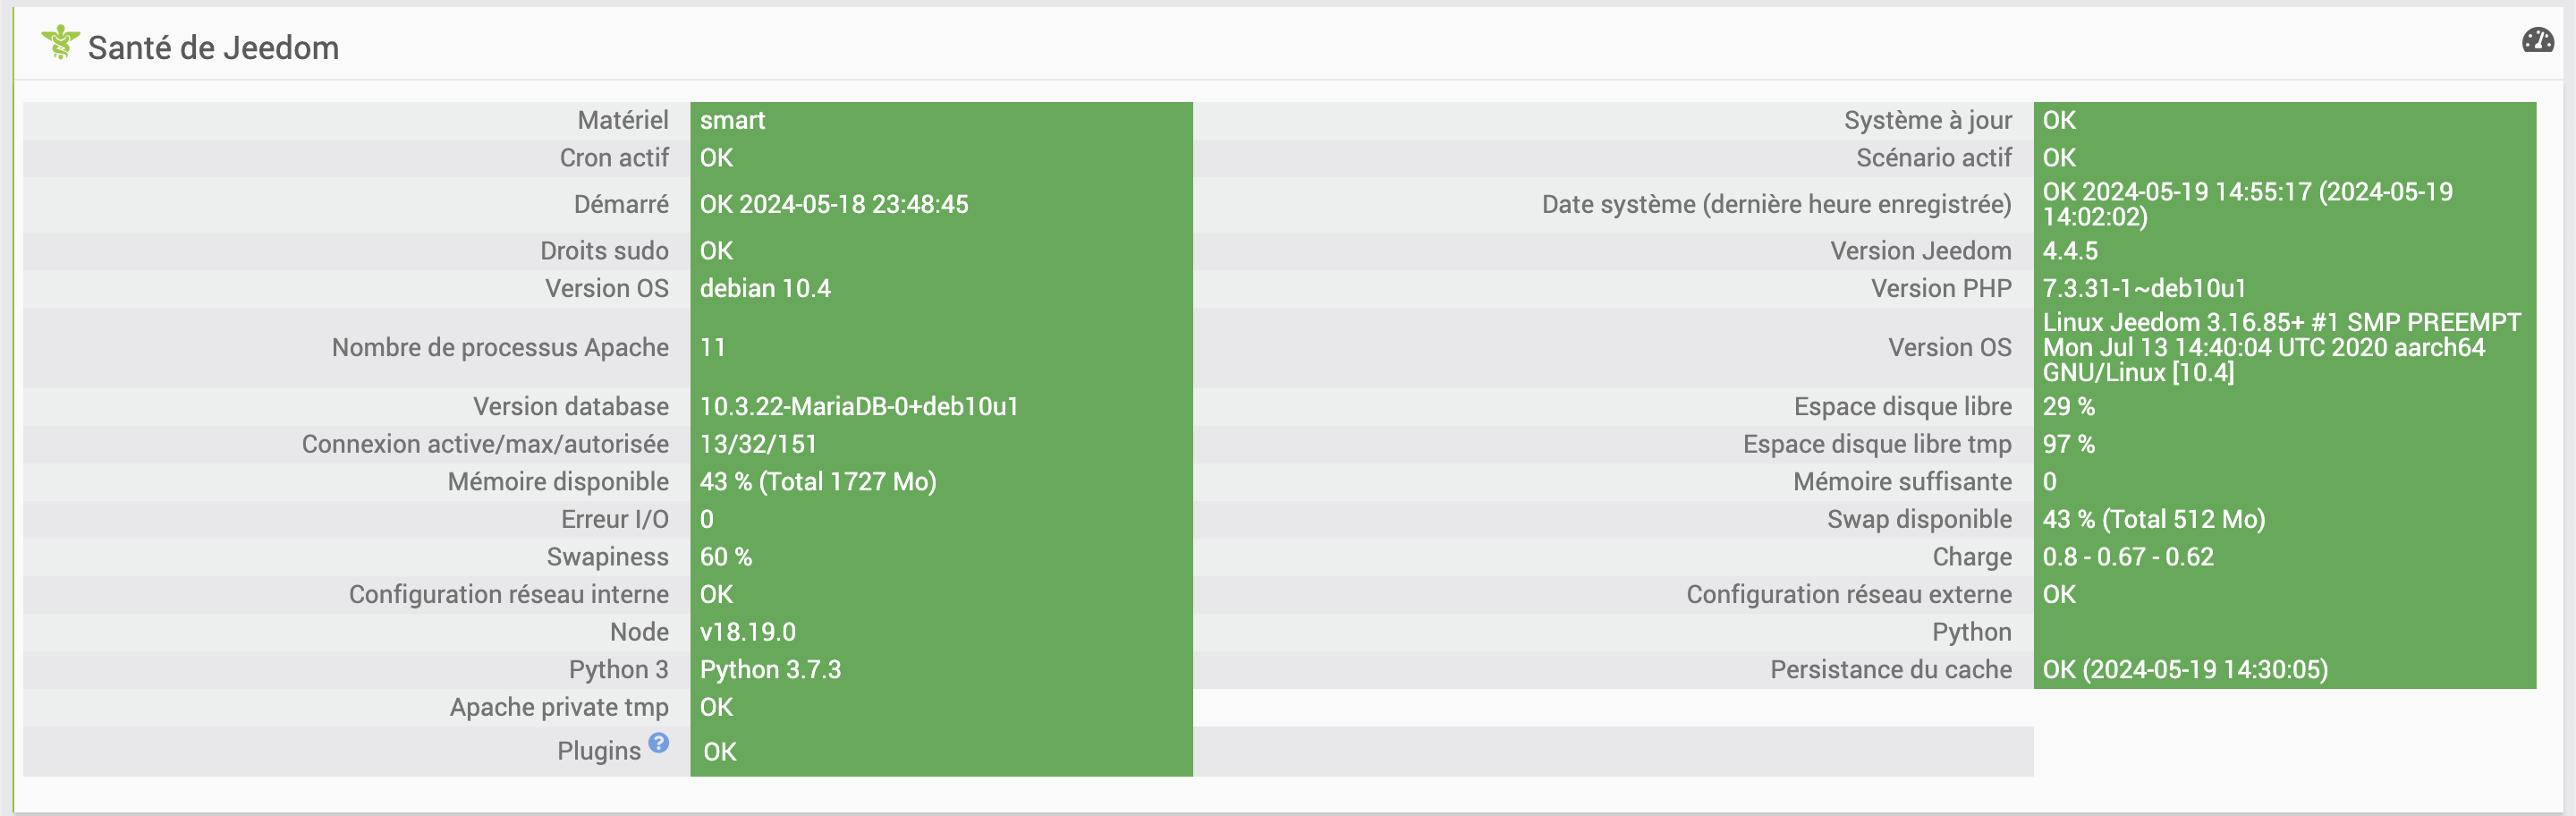
Task: Click the Santé de Jeedom title
Action: (213, 48)
